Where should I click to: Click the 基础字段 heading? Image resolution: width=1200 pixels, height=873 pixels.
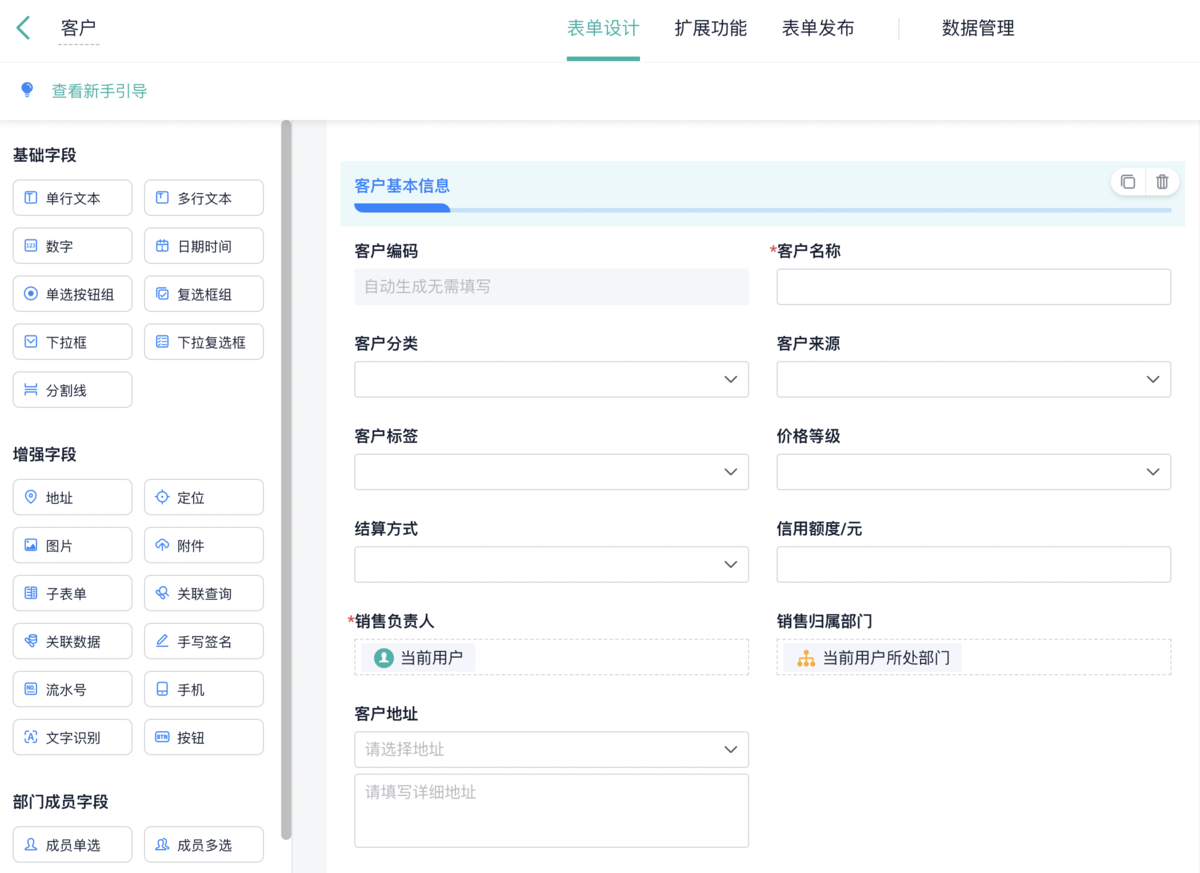45,155
